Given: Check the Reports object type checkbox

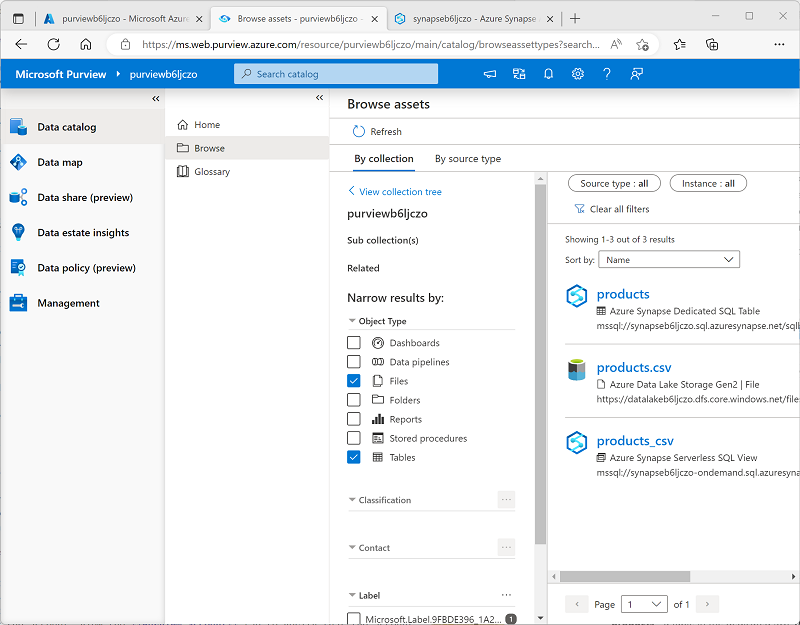Looking at the screenshot, I should click(x=354, y=419).
